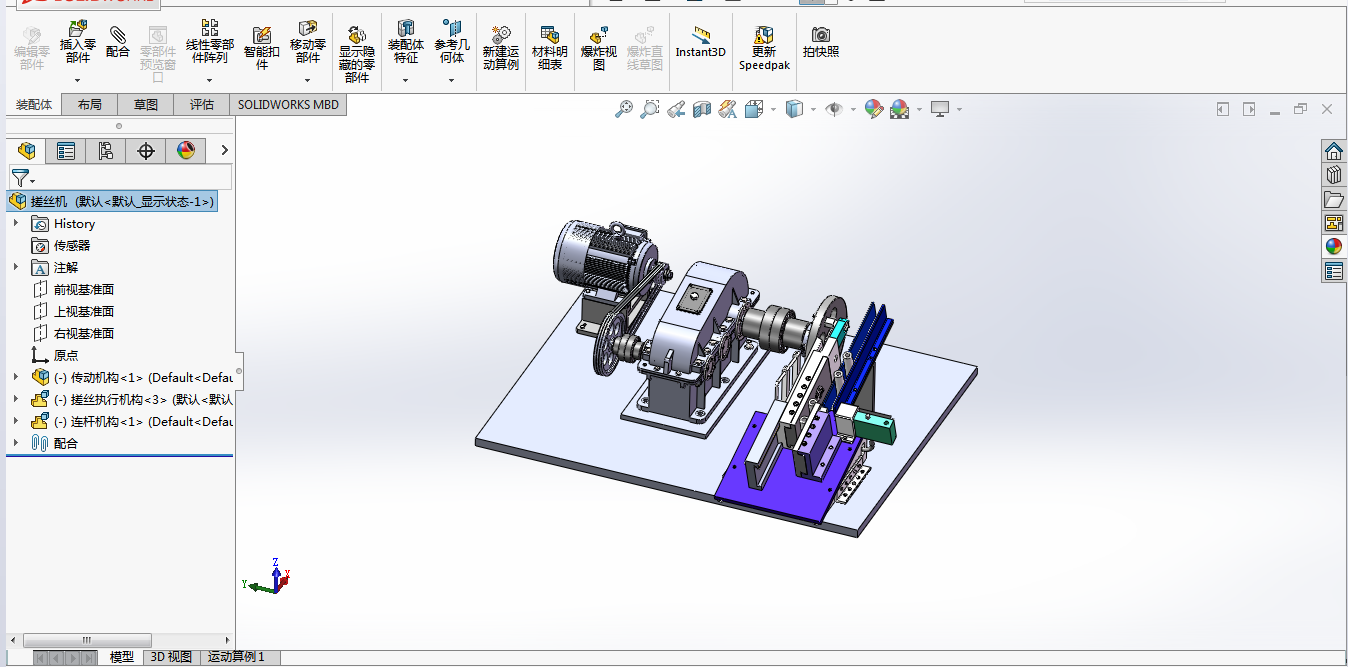Screen dimensions: 1348x667
Task: Select the Mate (配合) paperclip tool
Action: 118,42
